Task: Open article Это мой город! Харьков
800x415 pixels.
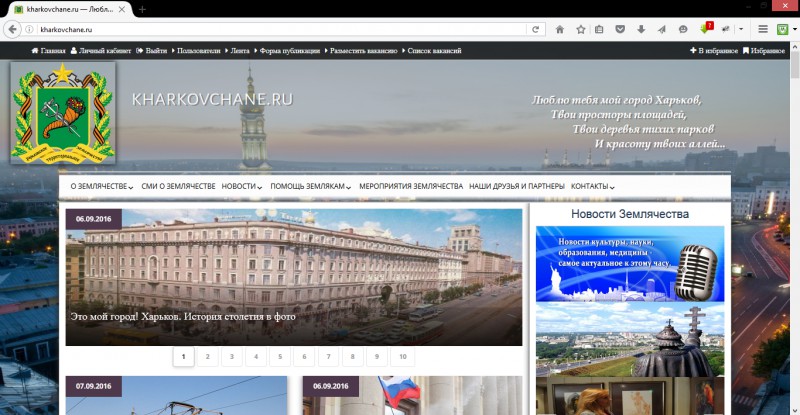Action: click(x=183, y=316)
